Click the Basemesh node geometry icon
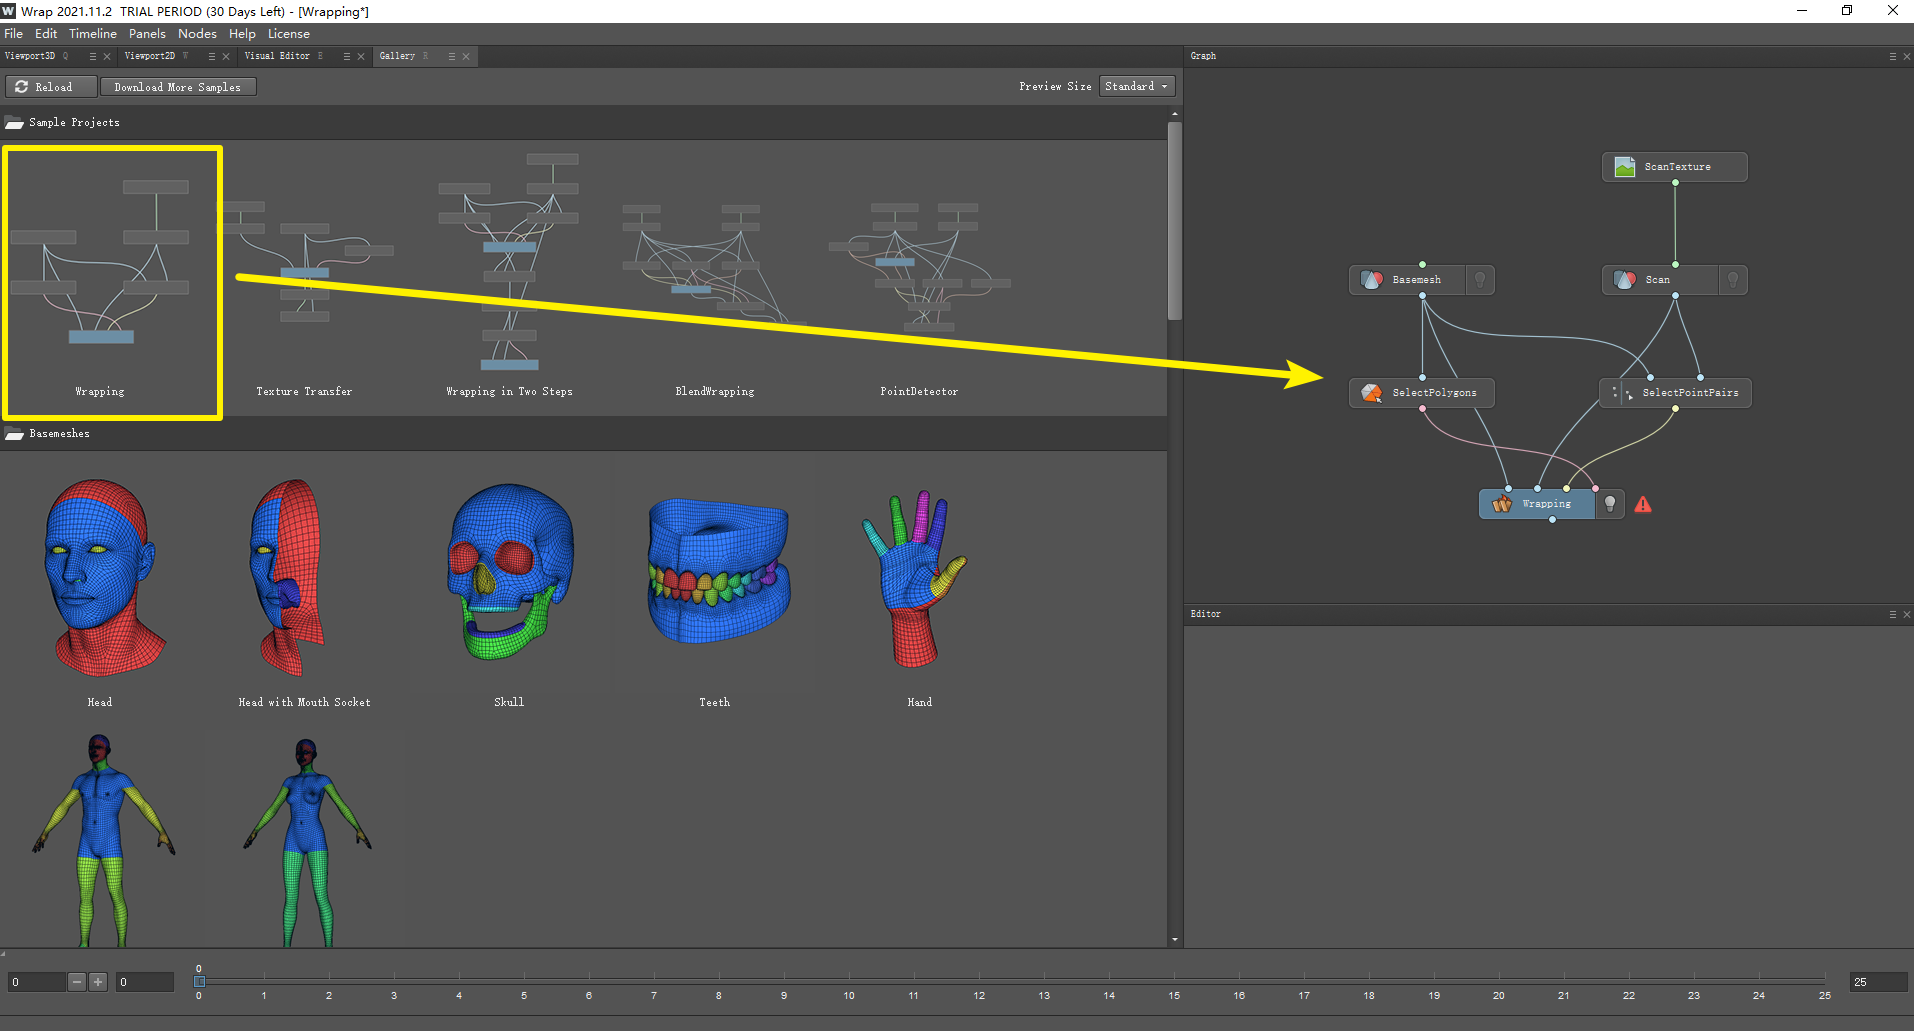1914x1031 pixels. pyautogui.click(x=1372, y=280)
